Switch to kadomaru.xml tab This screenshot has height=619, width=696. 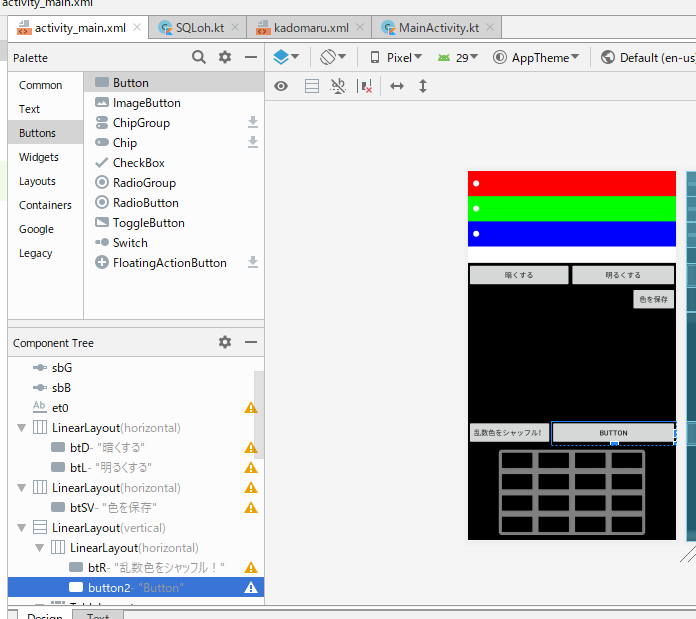(309, 28)
